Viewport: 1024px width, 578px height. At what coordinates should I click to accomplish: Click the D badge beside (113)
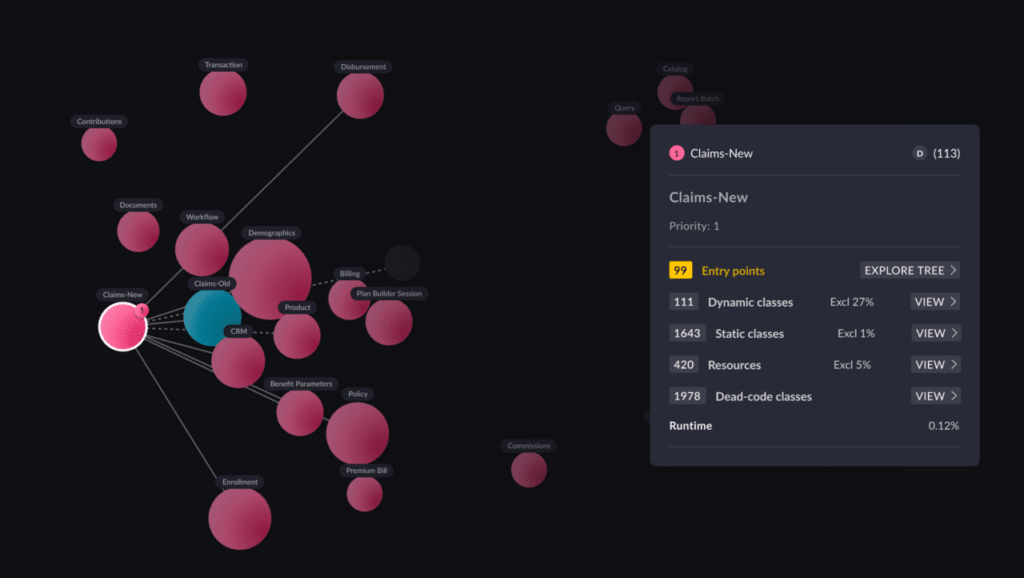tap(920, 153)
